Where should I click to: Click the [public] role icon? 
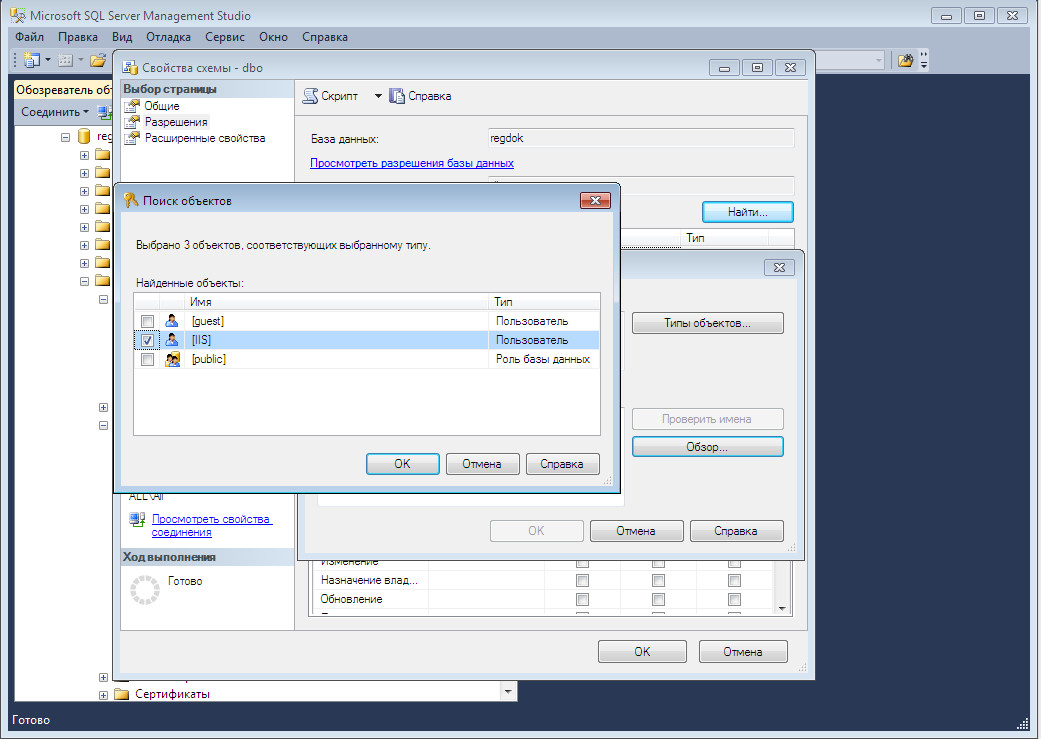pyautogui.click(x=173, y=359)
